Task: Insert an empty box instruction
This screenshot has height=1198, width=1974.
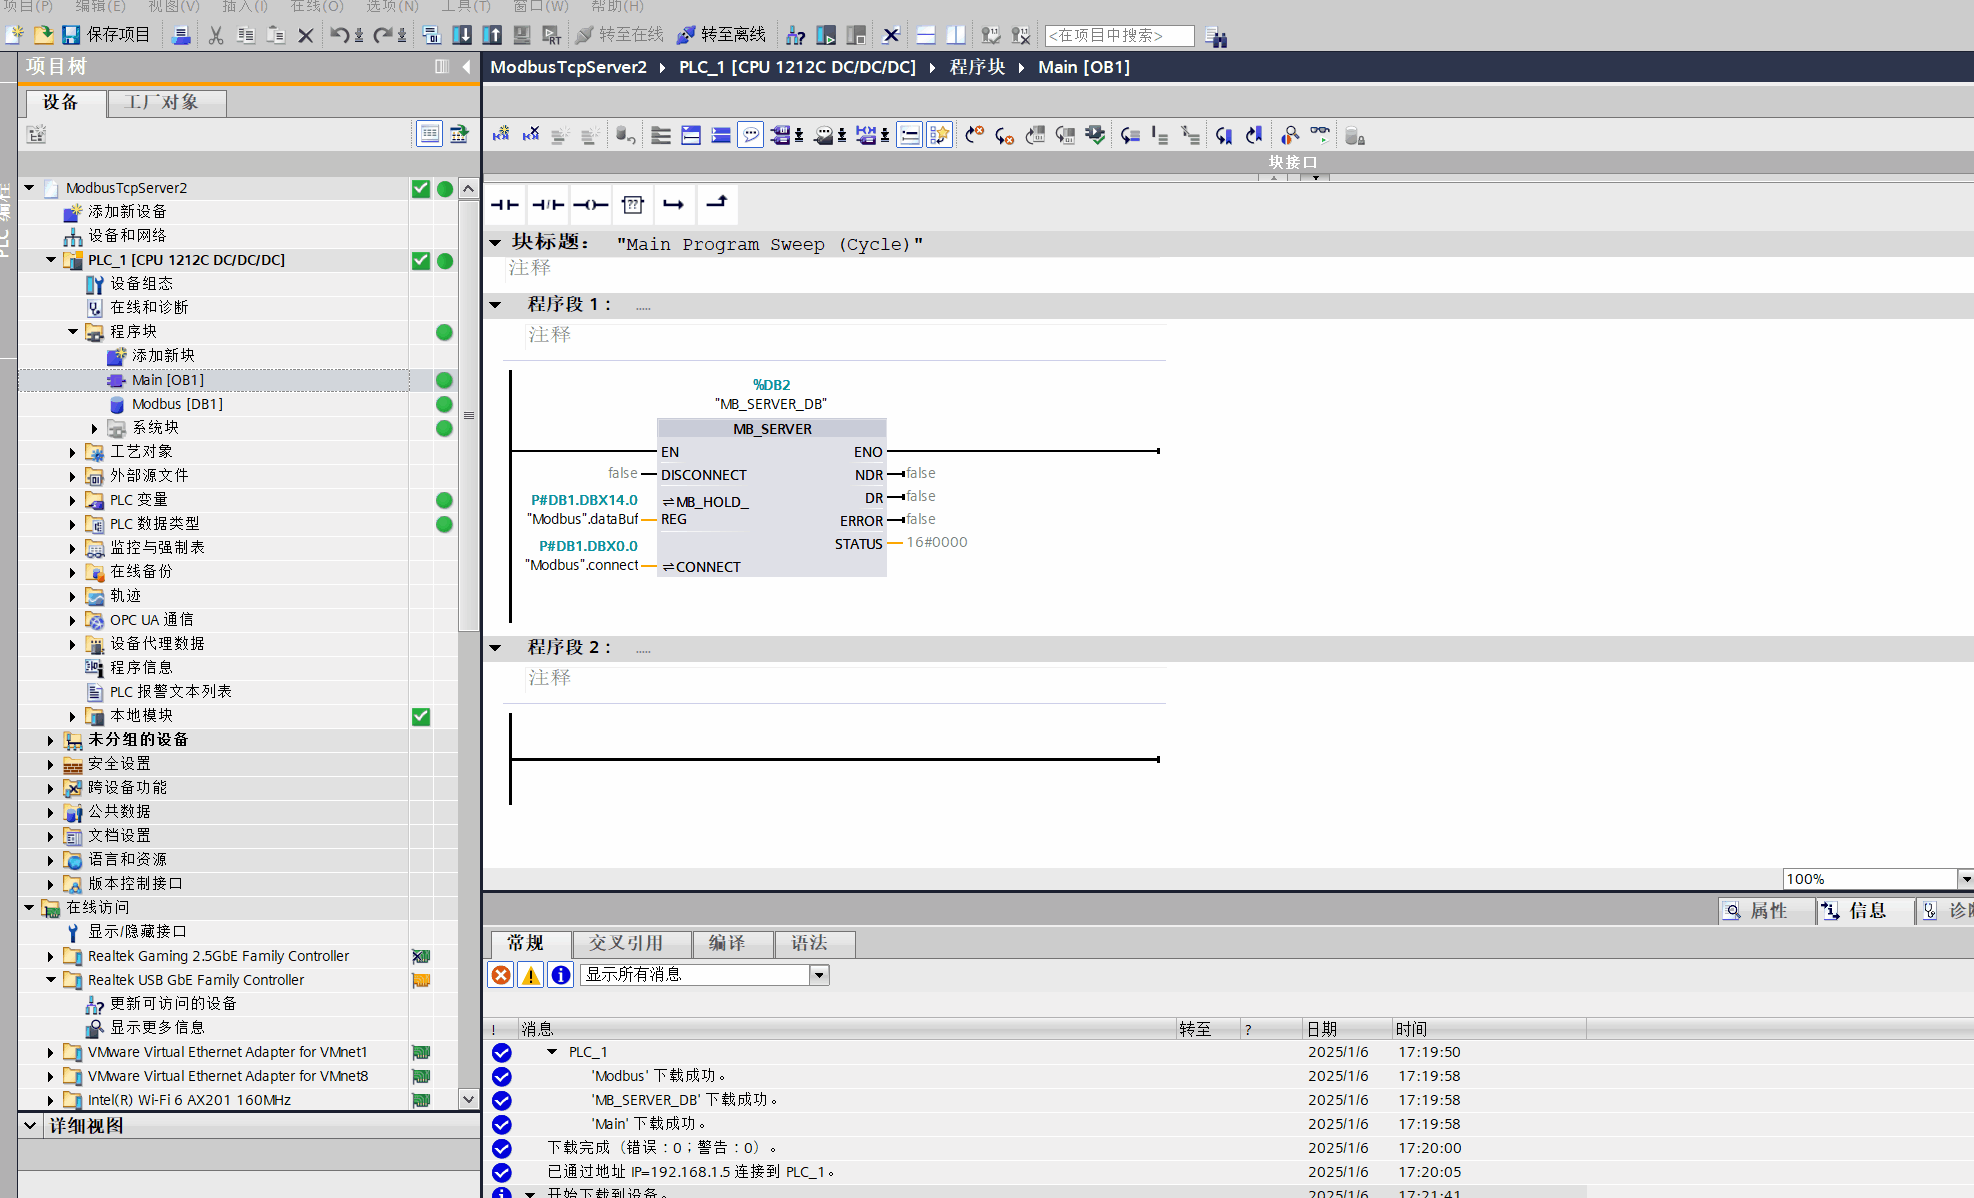Action: click(x=633, y=205)
